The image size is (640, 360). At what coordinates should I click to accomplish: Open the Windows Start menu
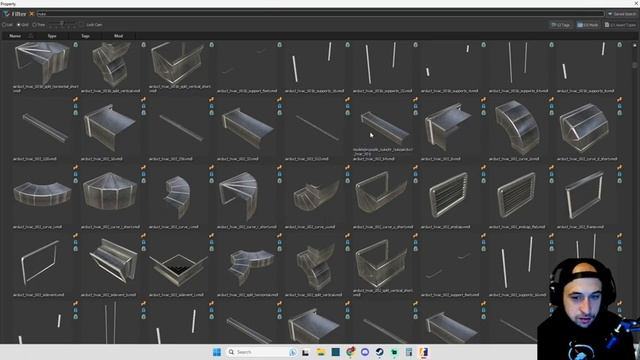217,352
